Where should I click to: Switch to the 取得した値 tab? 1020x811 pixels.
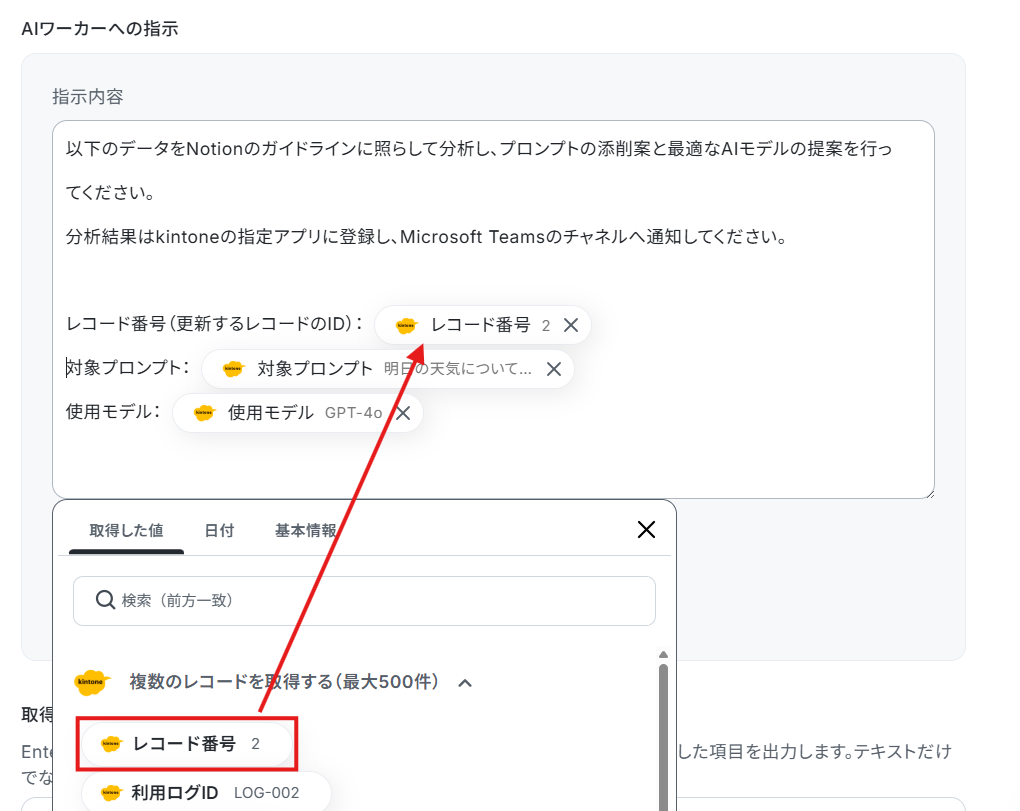126,531
